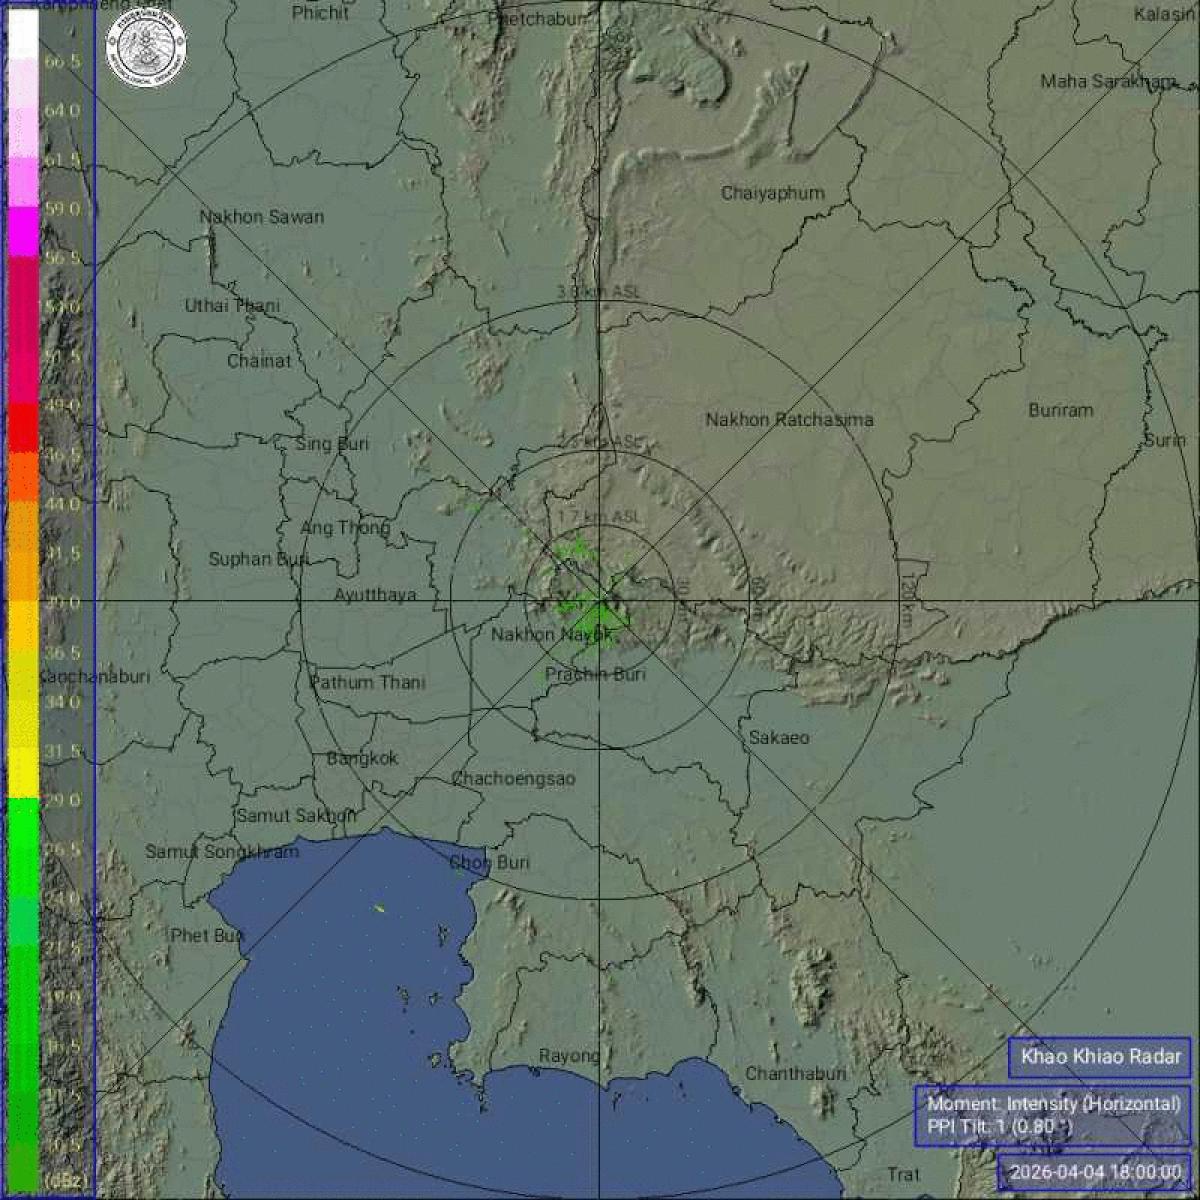Click the 120km range ring label
This screenshot has width=1200, height=1200.
[x=906, y=596]
